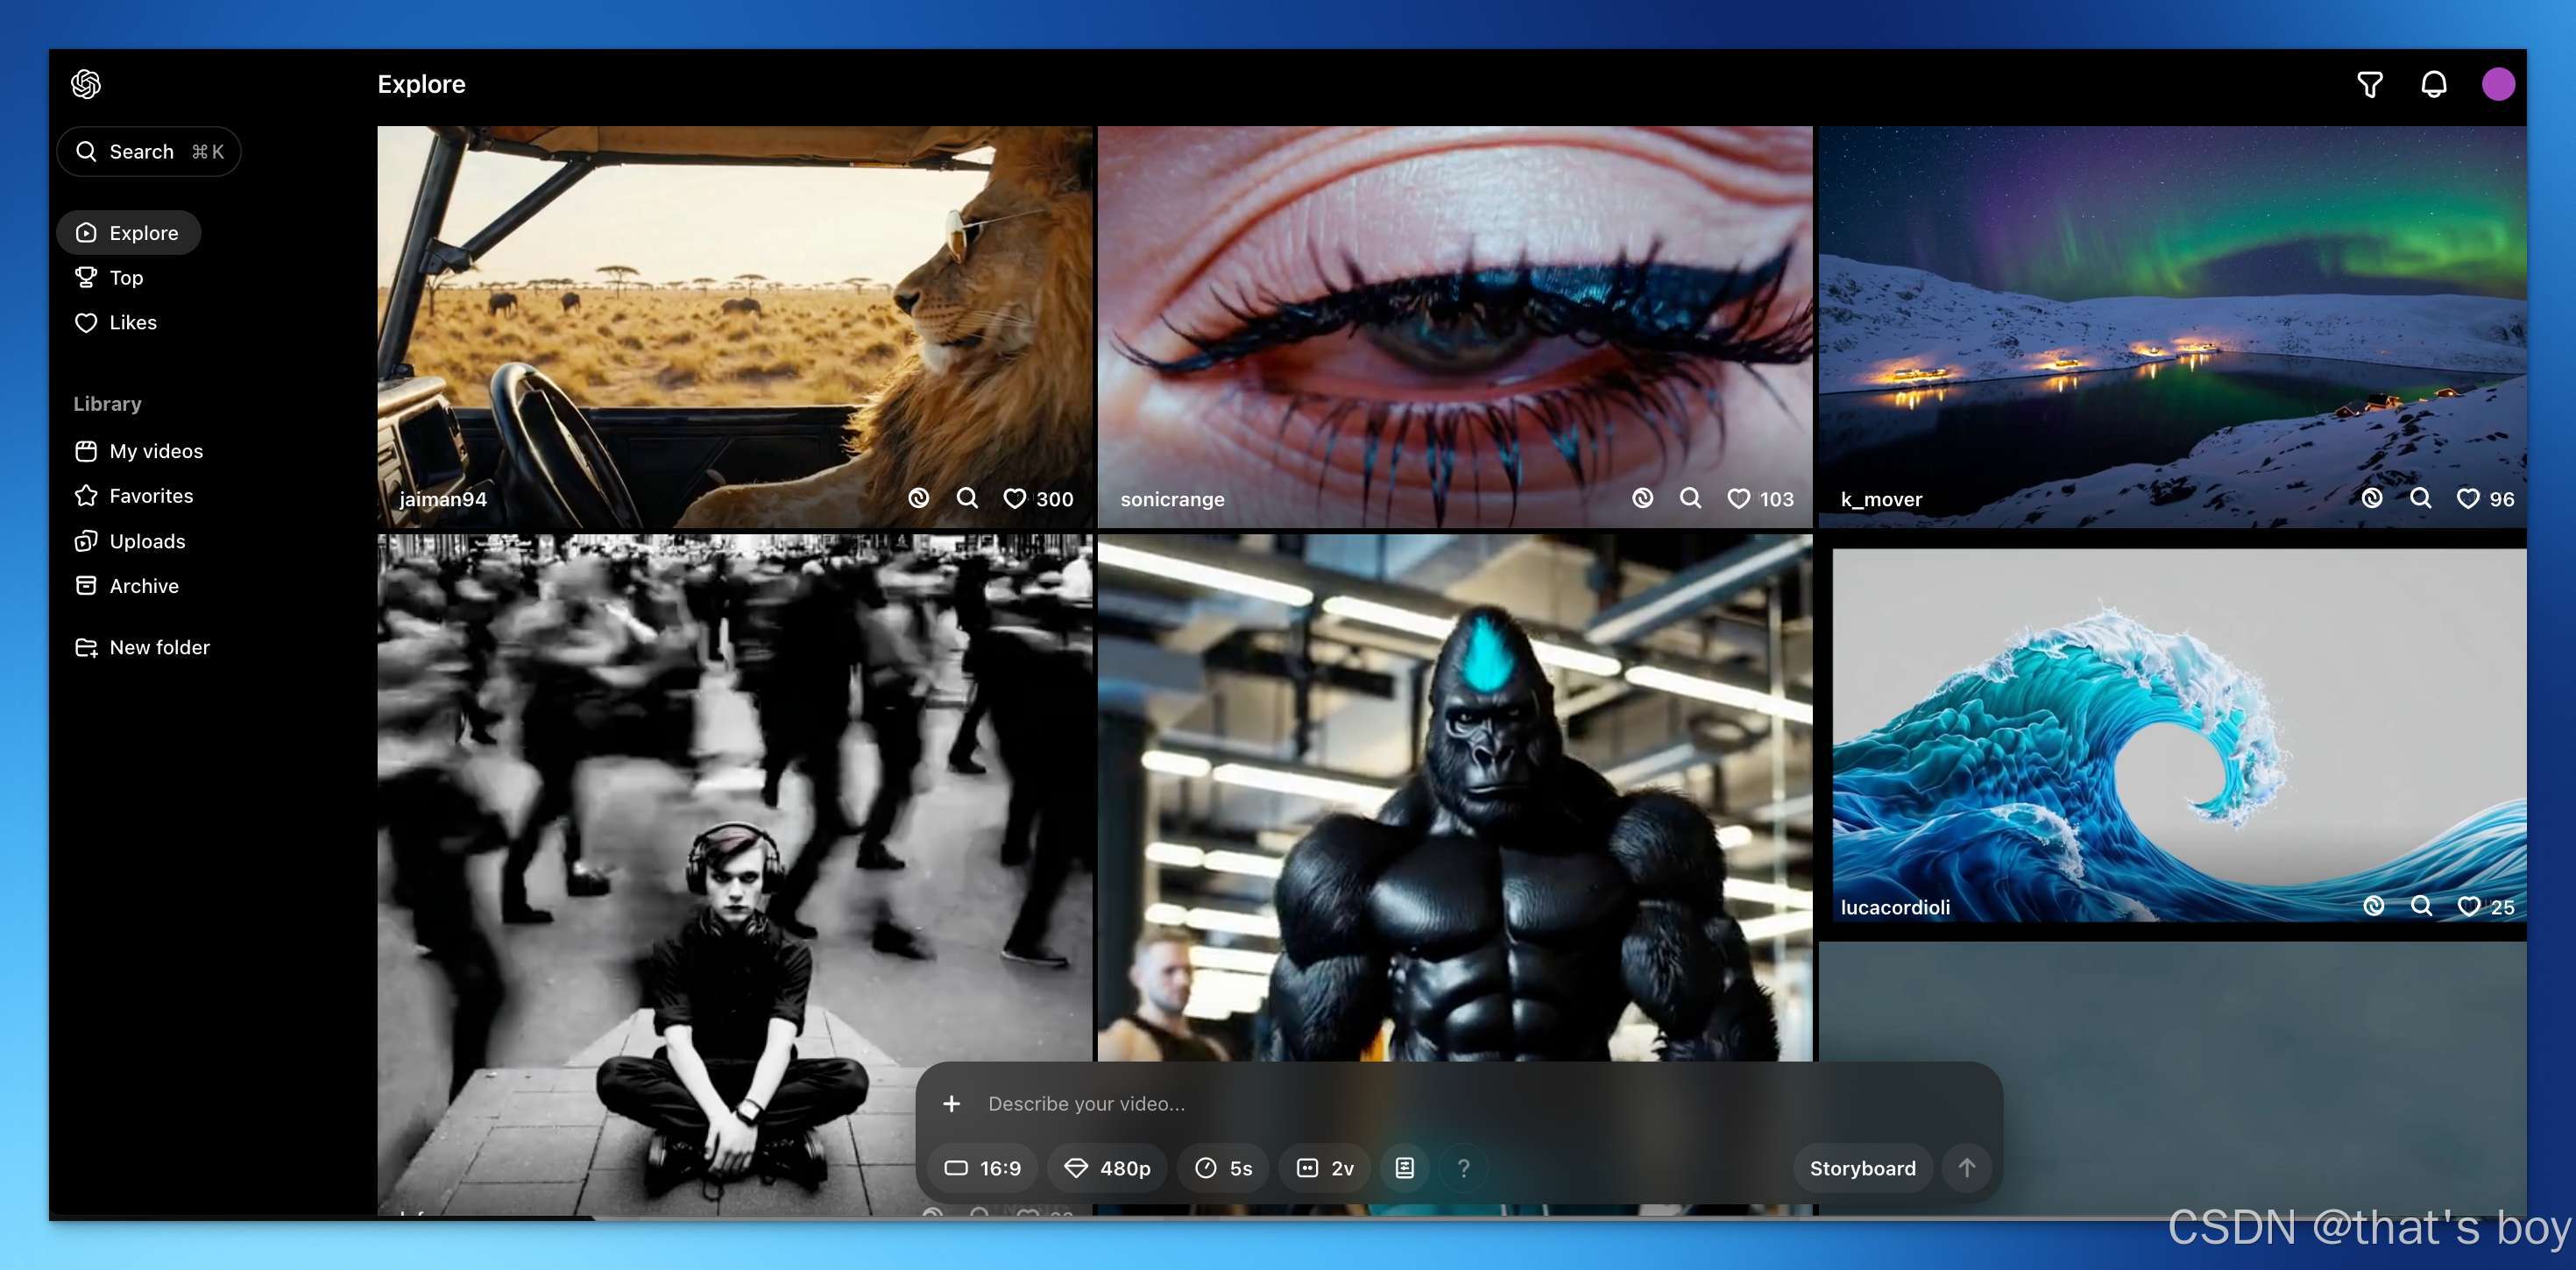The width and height of the screenshot is (2576, 1270).
Task: Click the question mark help icon
Action: coord(1463,1168)
